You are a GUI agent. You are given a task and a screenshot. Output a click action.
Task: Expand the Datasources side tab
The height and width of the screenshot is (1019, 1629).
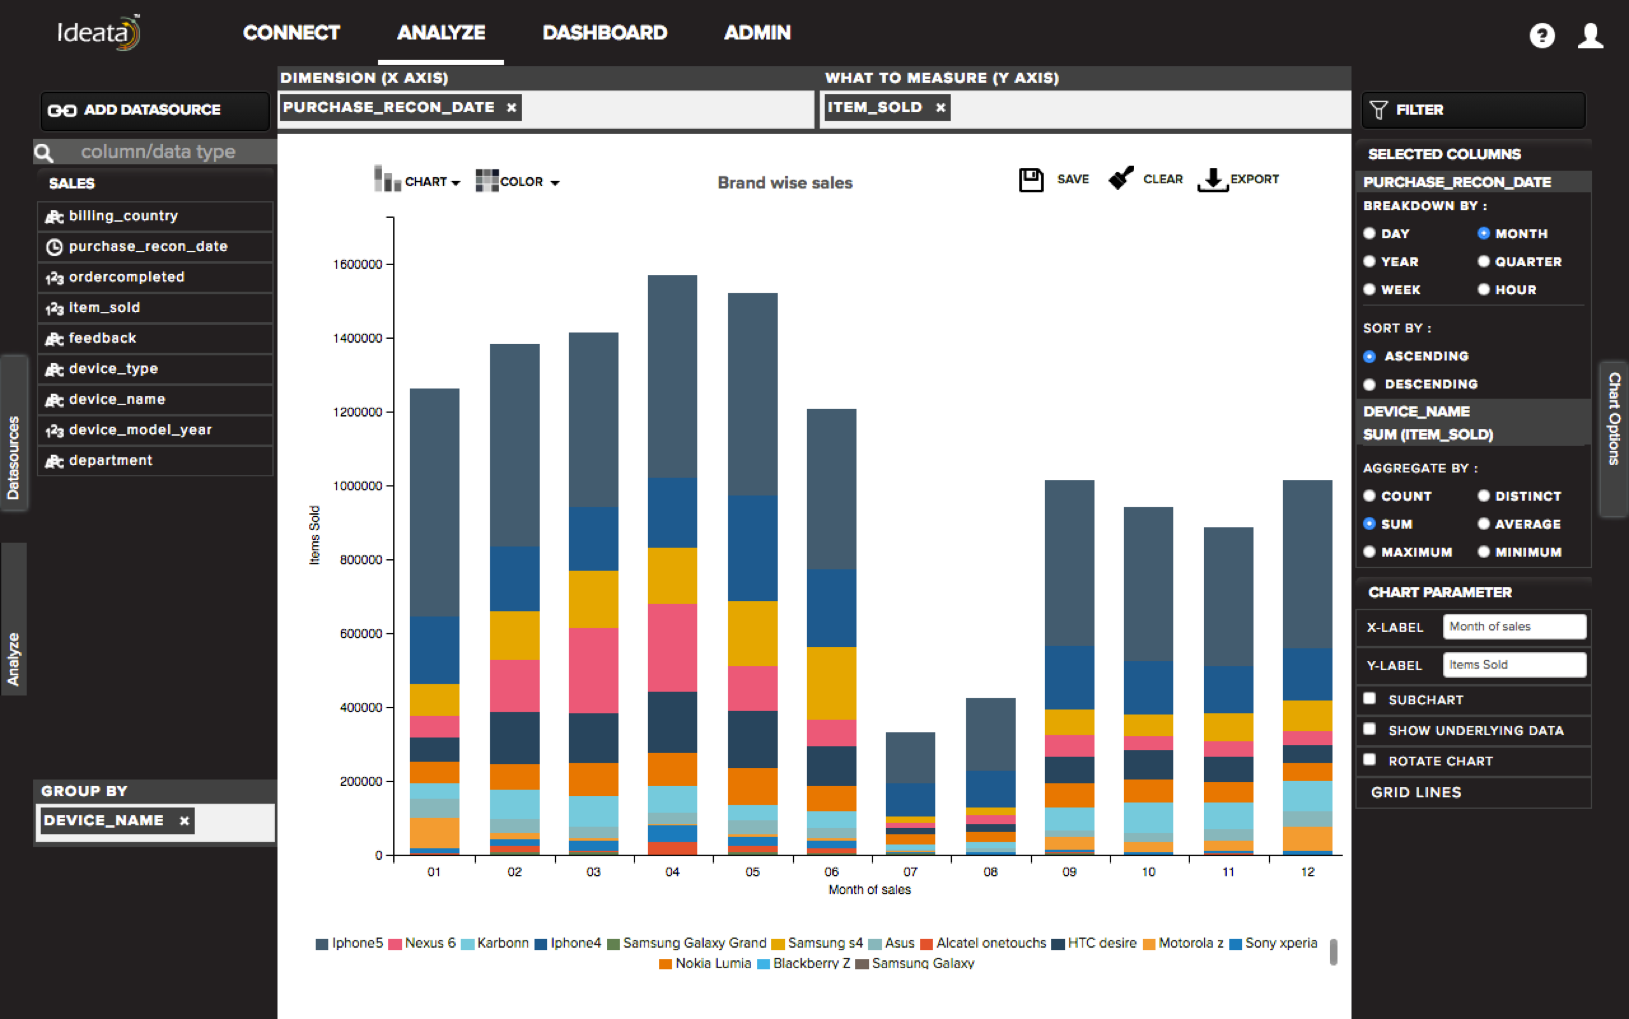tap(13, 433)
